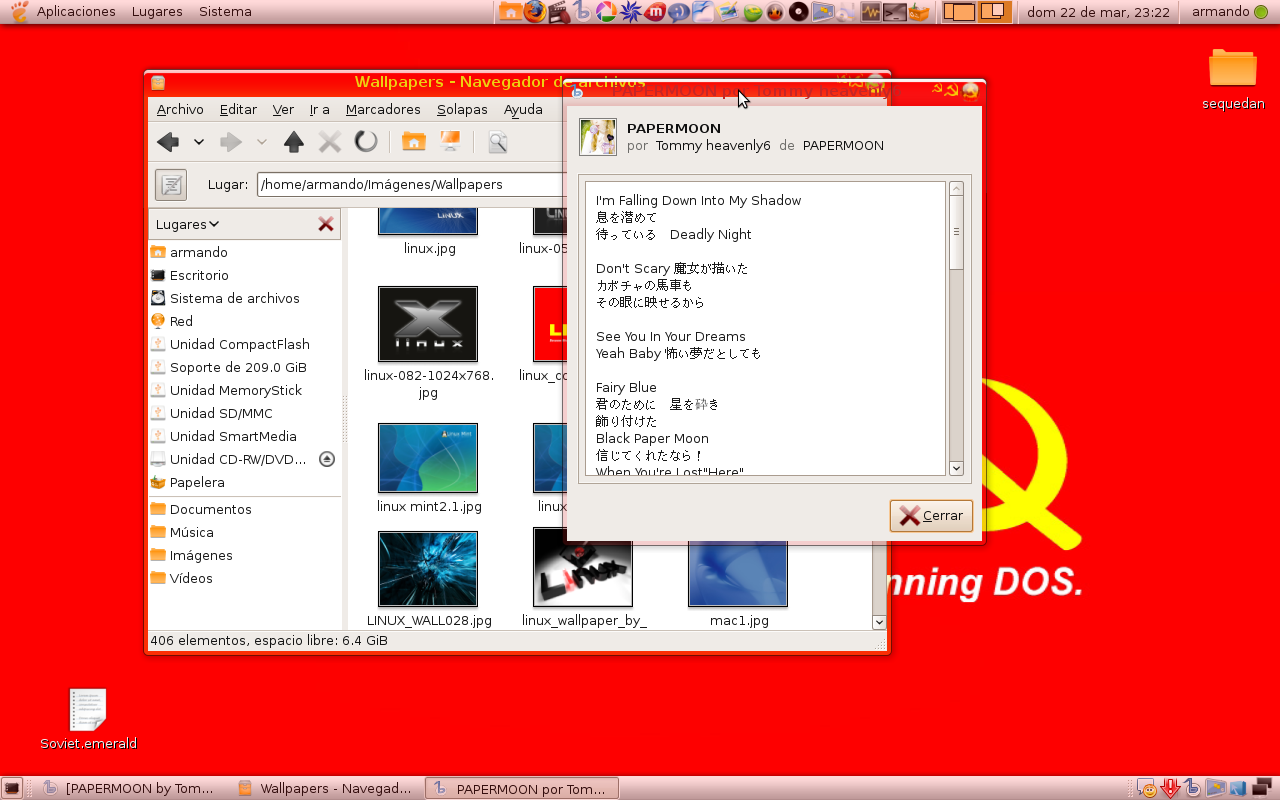Click the lyrics scrollbar handle
The height and width of the screenshot is (800, 1280).
956,232
